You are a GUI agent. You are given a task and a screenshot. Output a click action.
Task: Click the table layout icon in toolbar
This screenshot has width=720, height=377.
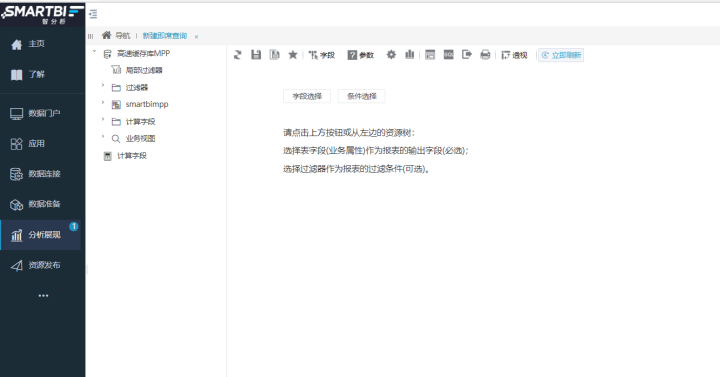click(430, 55)
